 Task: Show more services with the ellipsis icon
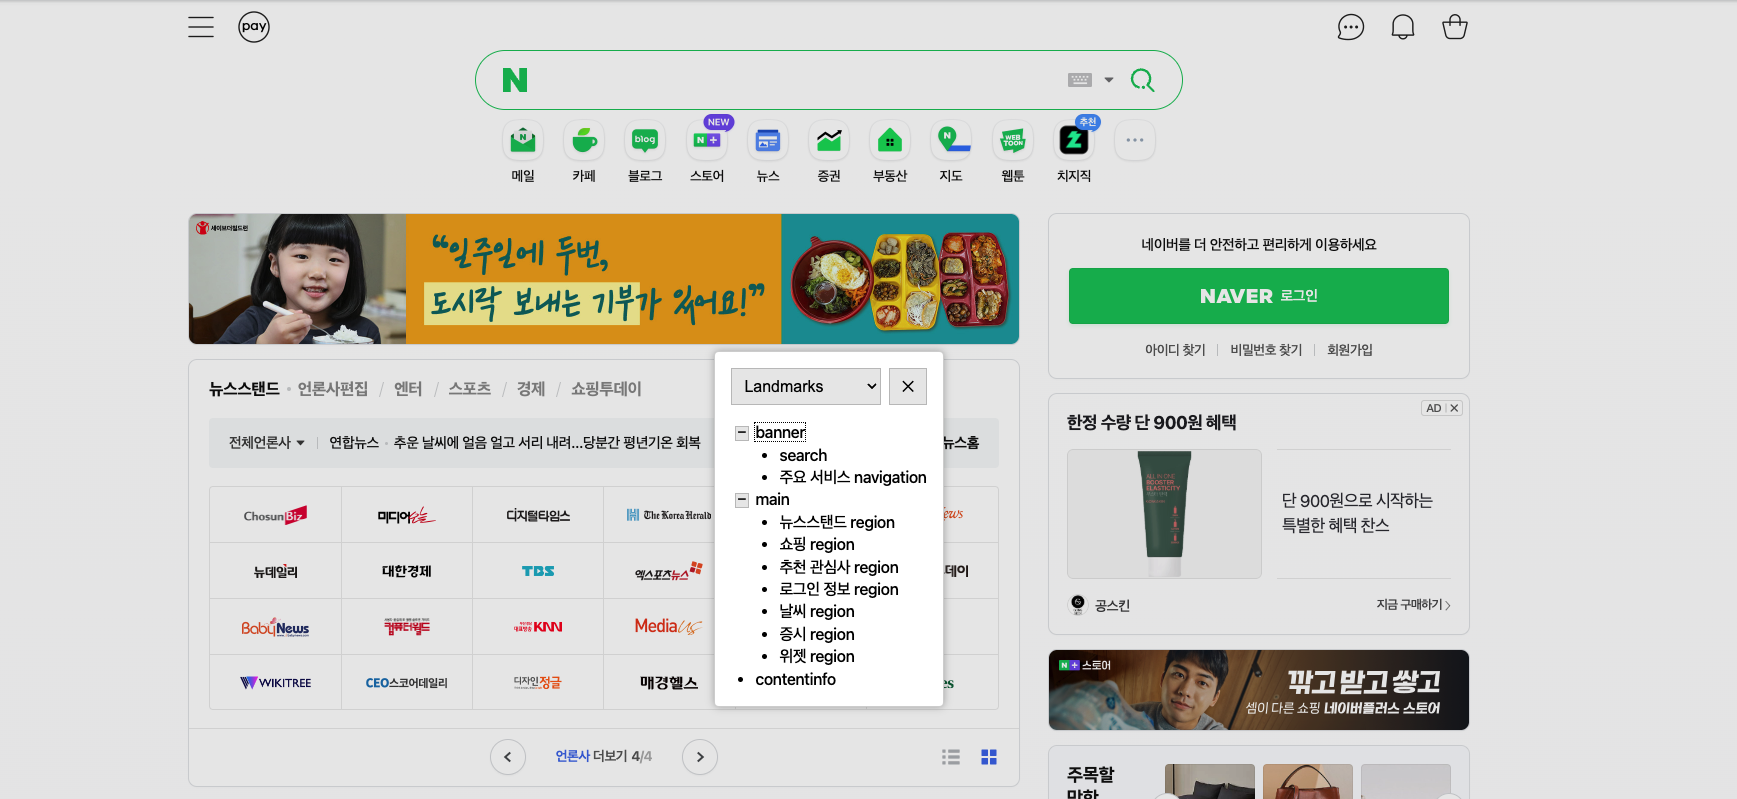click(x=1135, y=141)
